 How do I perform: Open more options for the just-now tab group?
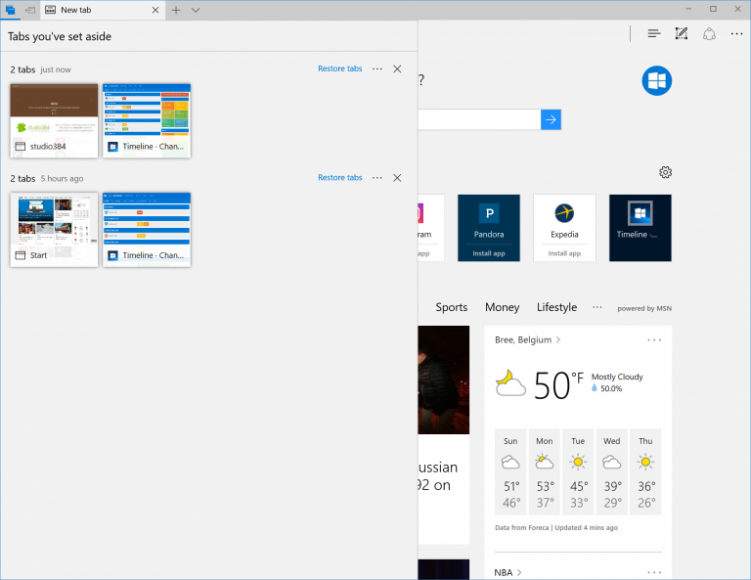pos(377,69)
